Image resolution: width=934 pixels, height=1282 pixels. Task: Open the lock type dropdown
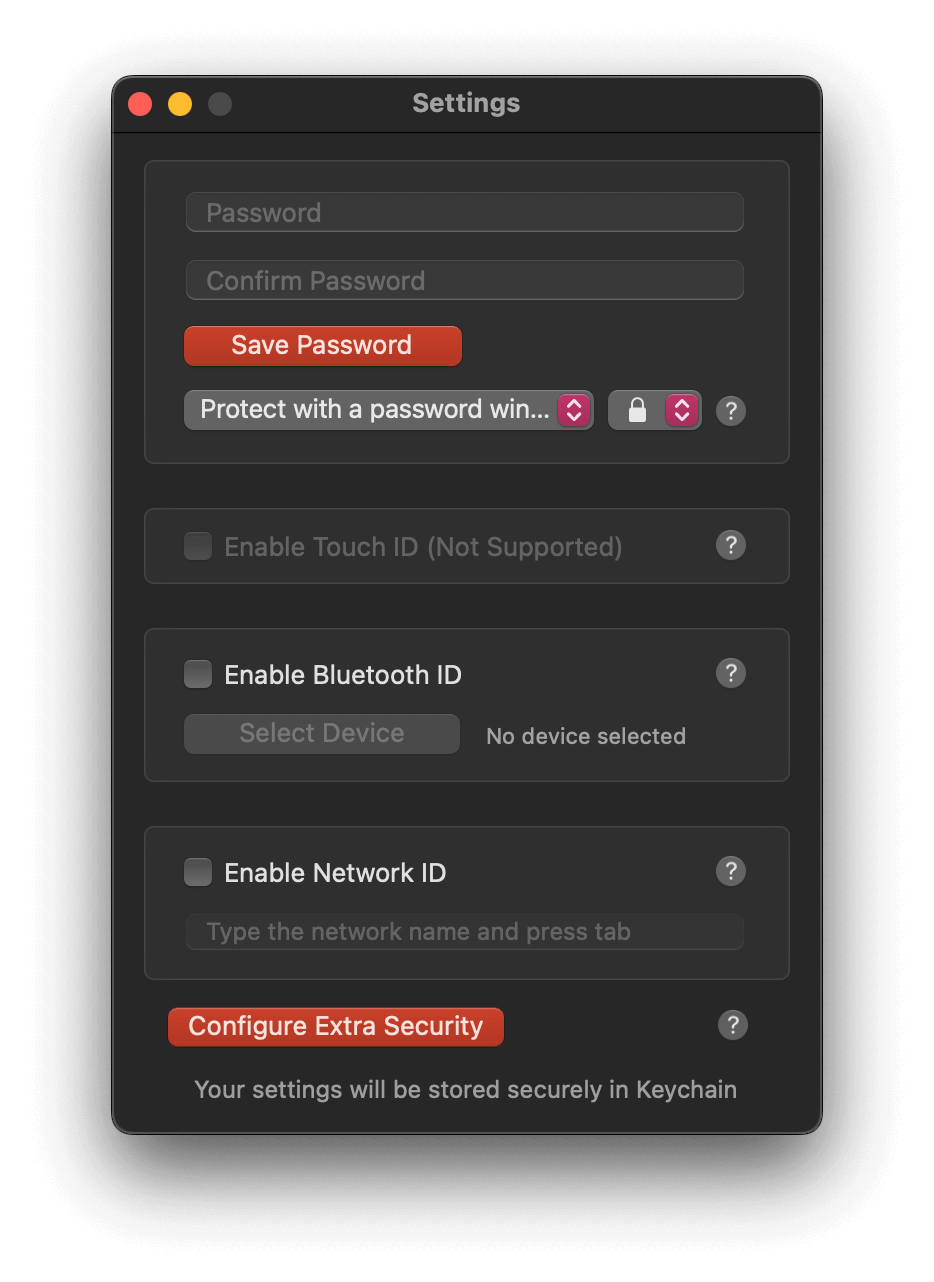click(x=654, y=410)
